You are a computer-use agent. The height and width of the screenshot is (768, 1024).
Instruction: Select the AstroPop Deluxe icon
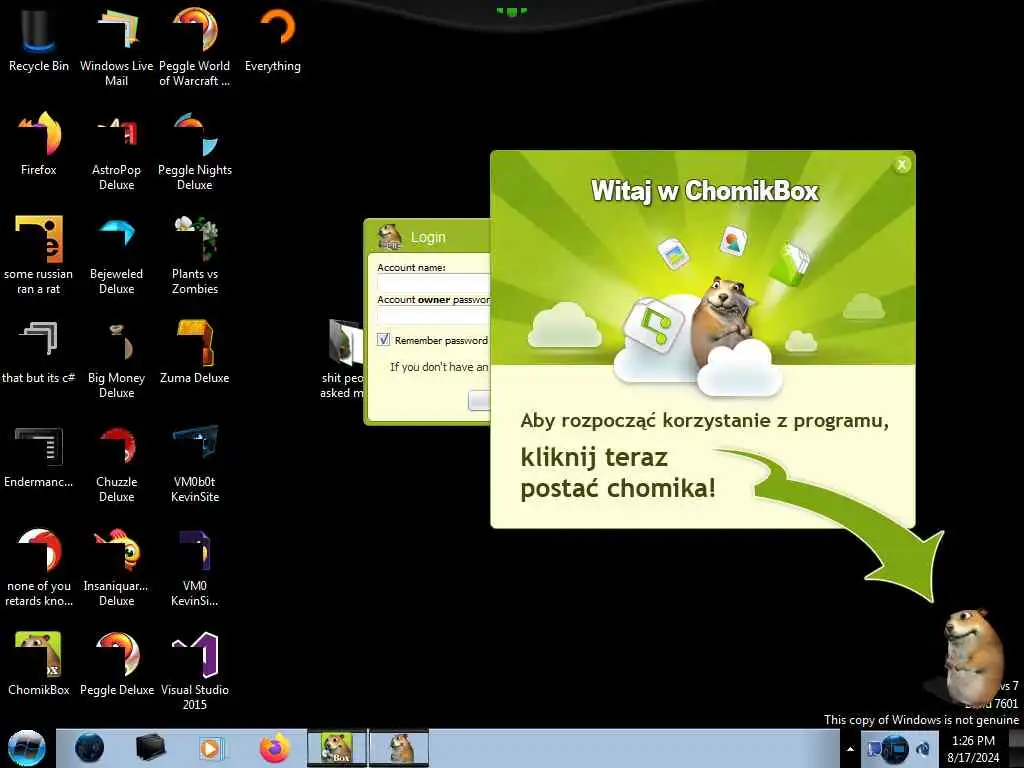click(x=116, y=152)
